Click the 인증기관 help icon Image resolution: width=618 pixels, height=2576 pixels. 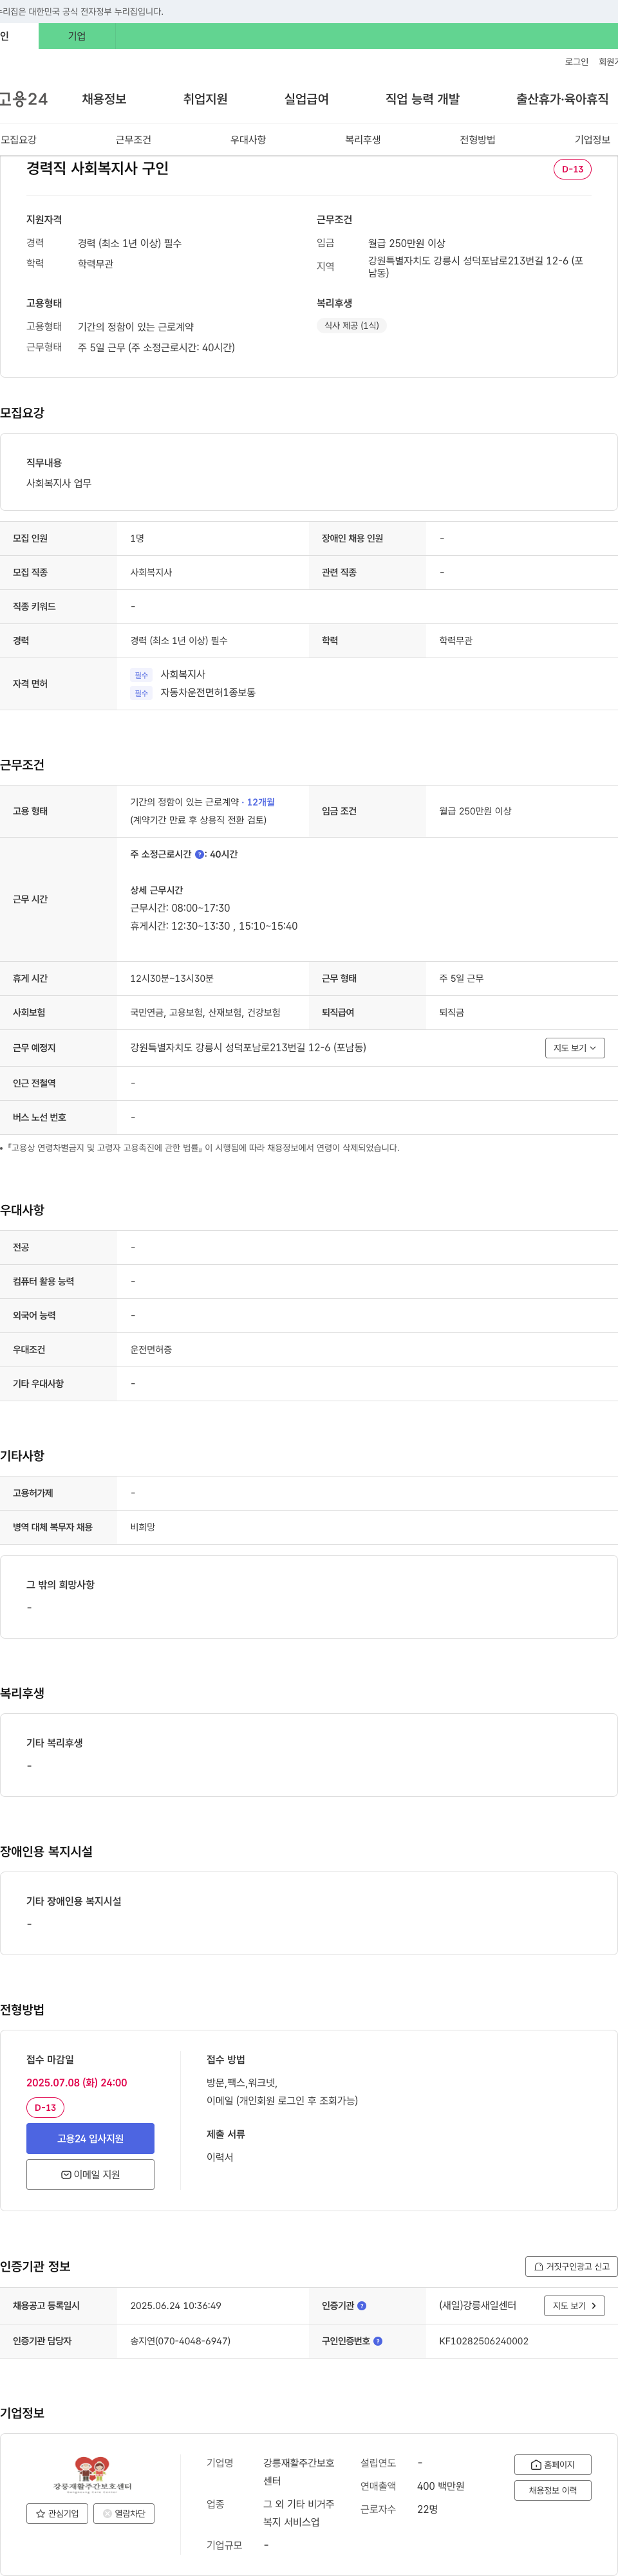click(362, 2306)
